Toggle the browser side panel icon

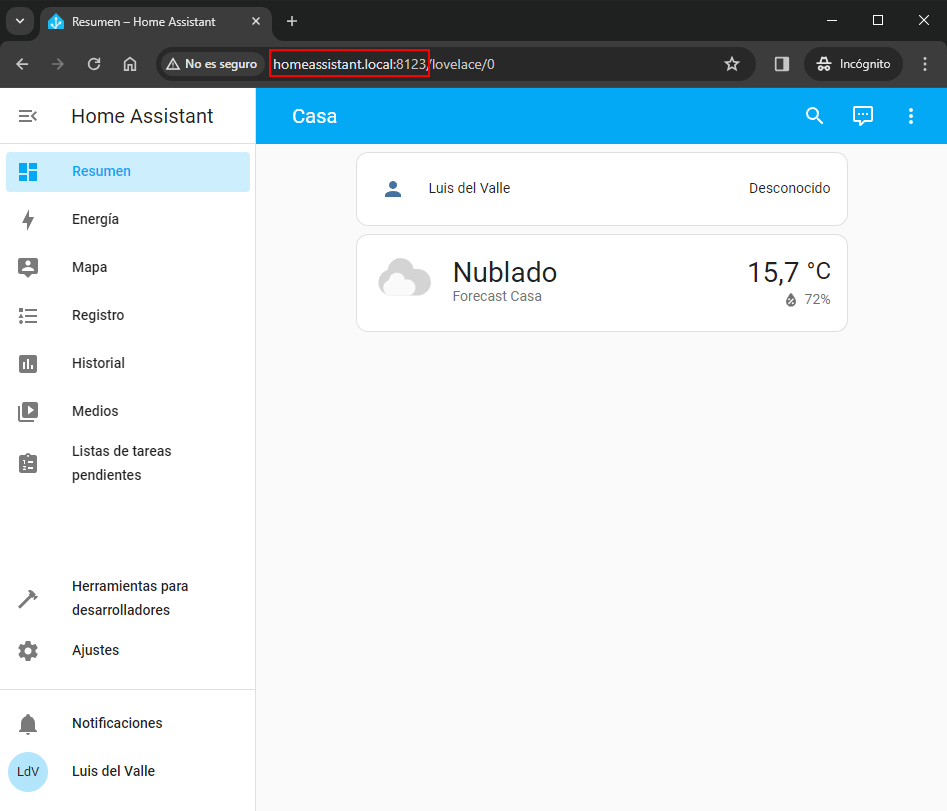(x=782, y=64)
